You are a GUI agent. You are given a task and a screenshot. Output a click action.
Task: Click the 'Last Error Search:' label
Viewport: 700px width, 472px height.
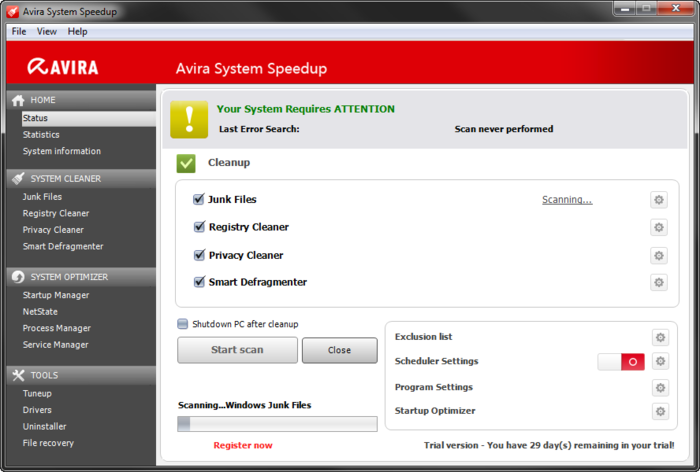pos(259,129)
